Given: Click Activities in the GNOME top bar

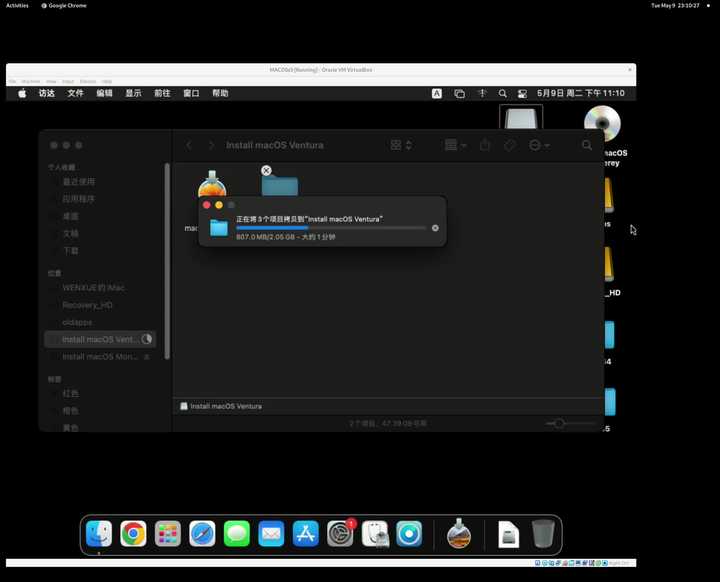Looking at the screenshot, I should 17,6.
